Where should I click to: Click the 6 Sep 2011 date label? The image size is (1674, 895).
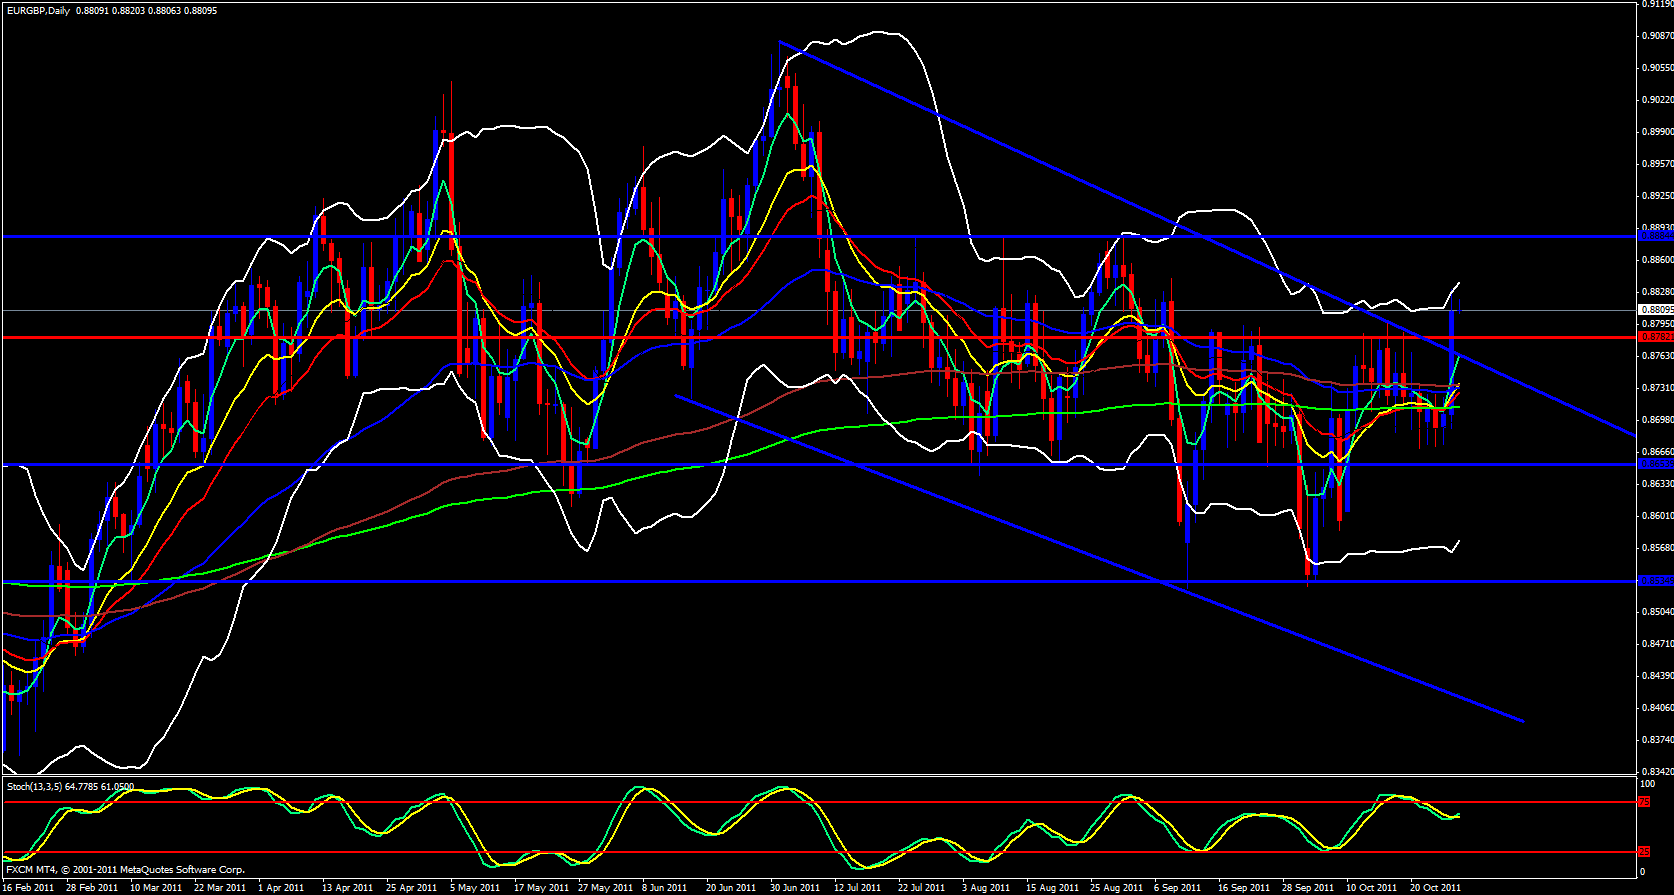click(x=1177, y=888)
